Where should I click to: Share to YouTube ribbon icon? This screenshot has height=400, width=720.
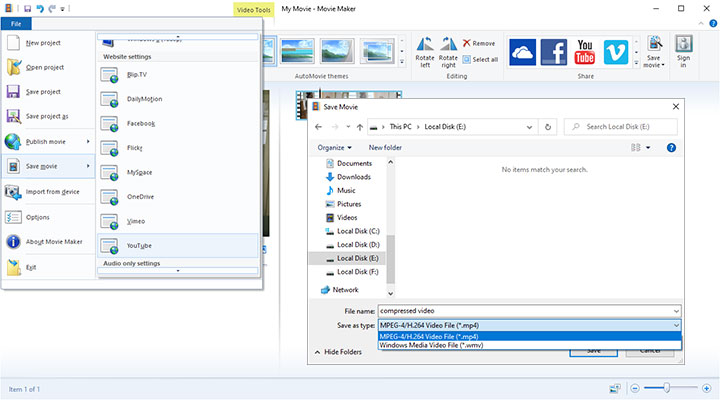(585, 52)
